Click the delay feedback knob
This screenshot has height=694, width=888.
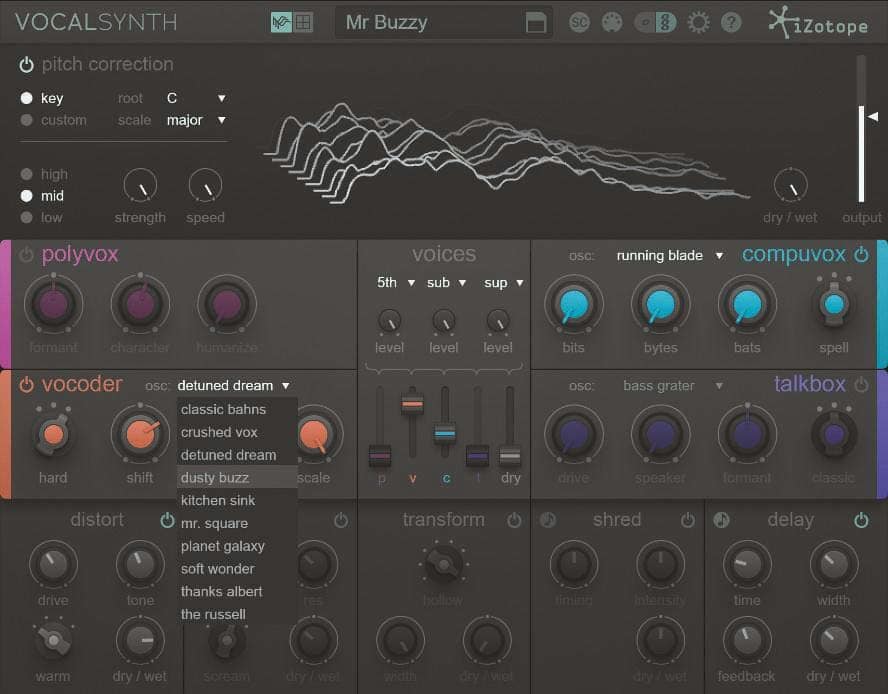(747, 640)
